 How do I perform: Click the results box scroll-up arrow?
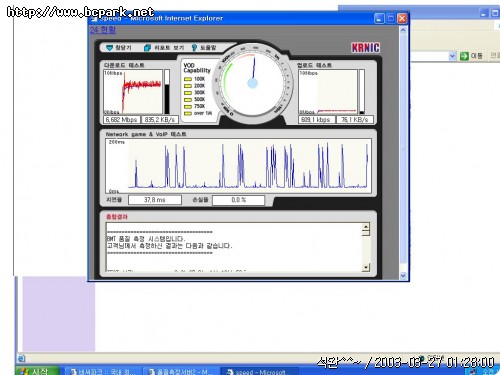[366, 227]
